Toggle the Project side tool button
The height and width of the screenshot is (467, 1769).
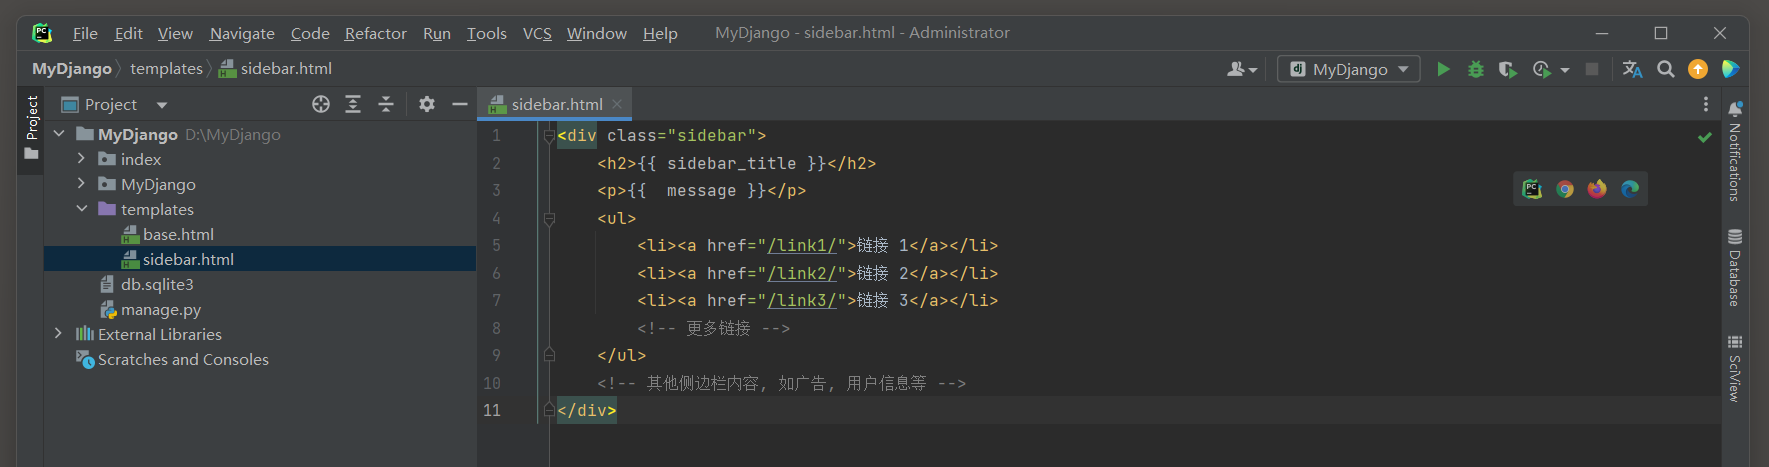pos(31,129)
